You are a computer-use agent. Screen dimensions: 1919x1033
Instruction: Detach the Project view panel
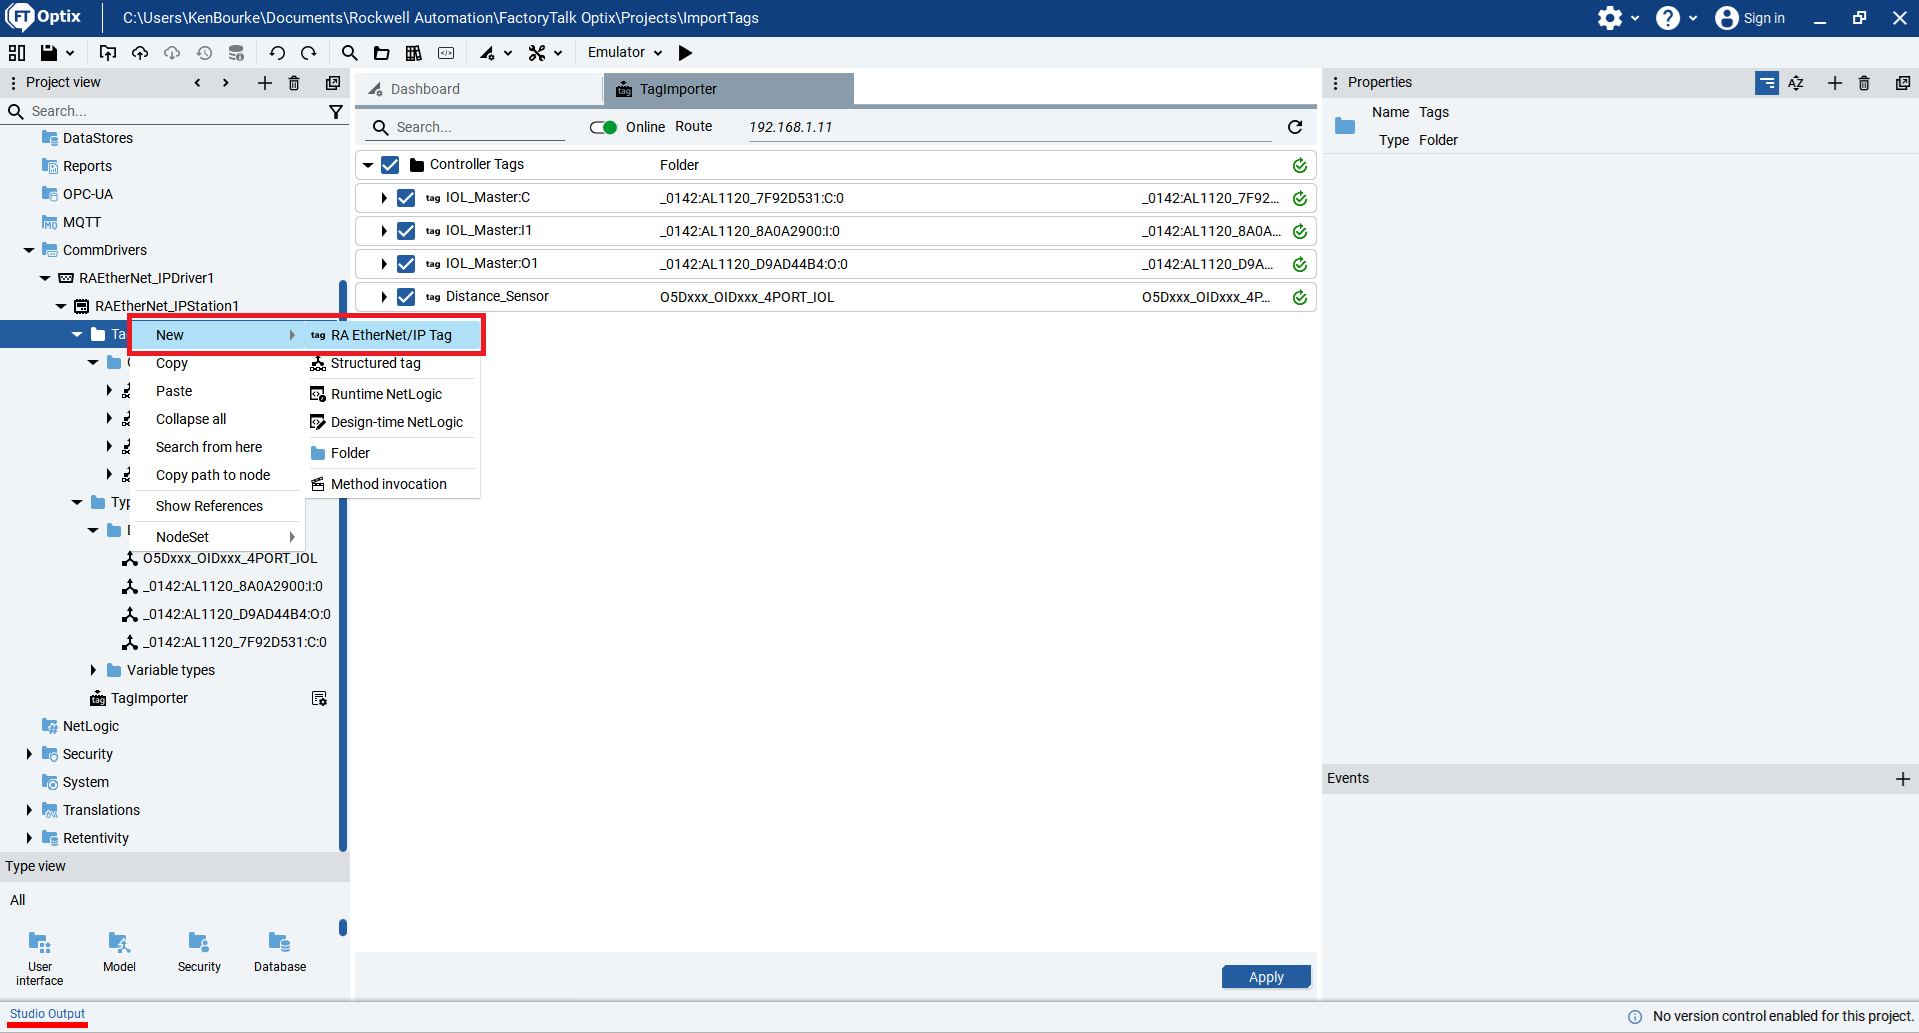point(333,83)
